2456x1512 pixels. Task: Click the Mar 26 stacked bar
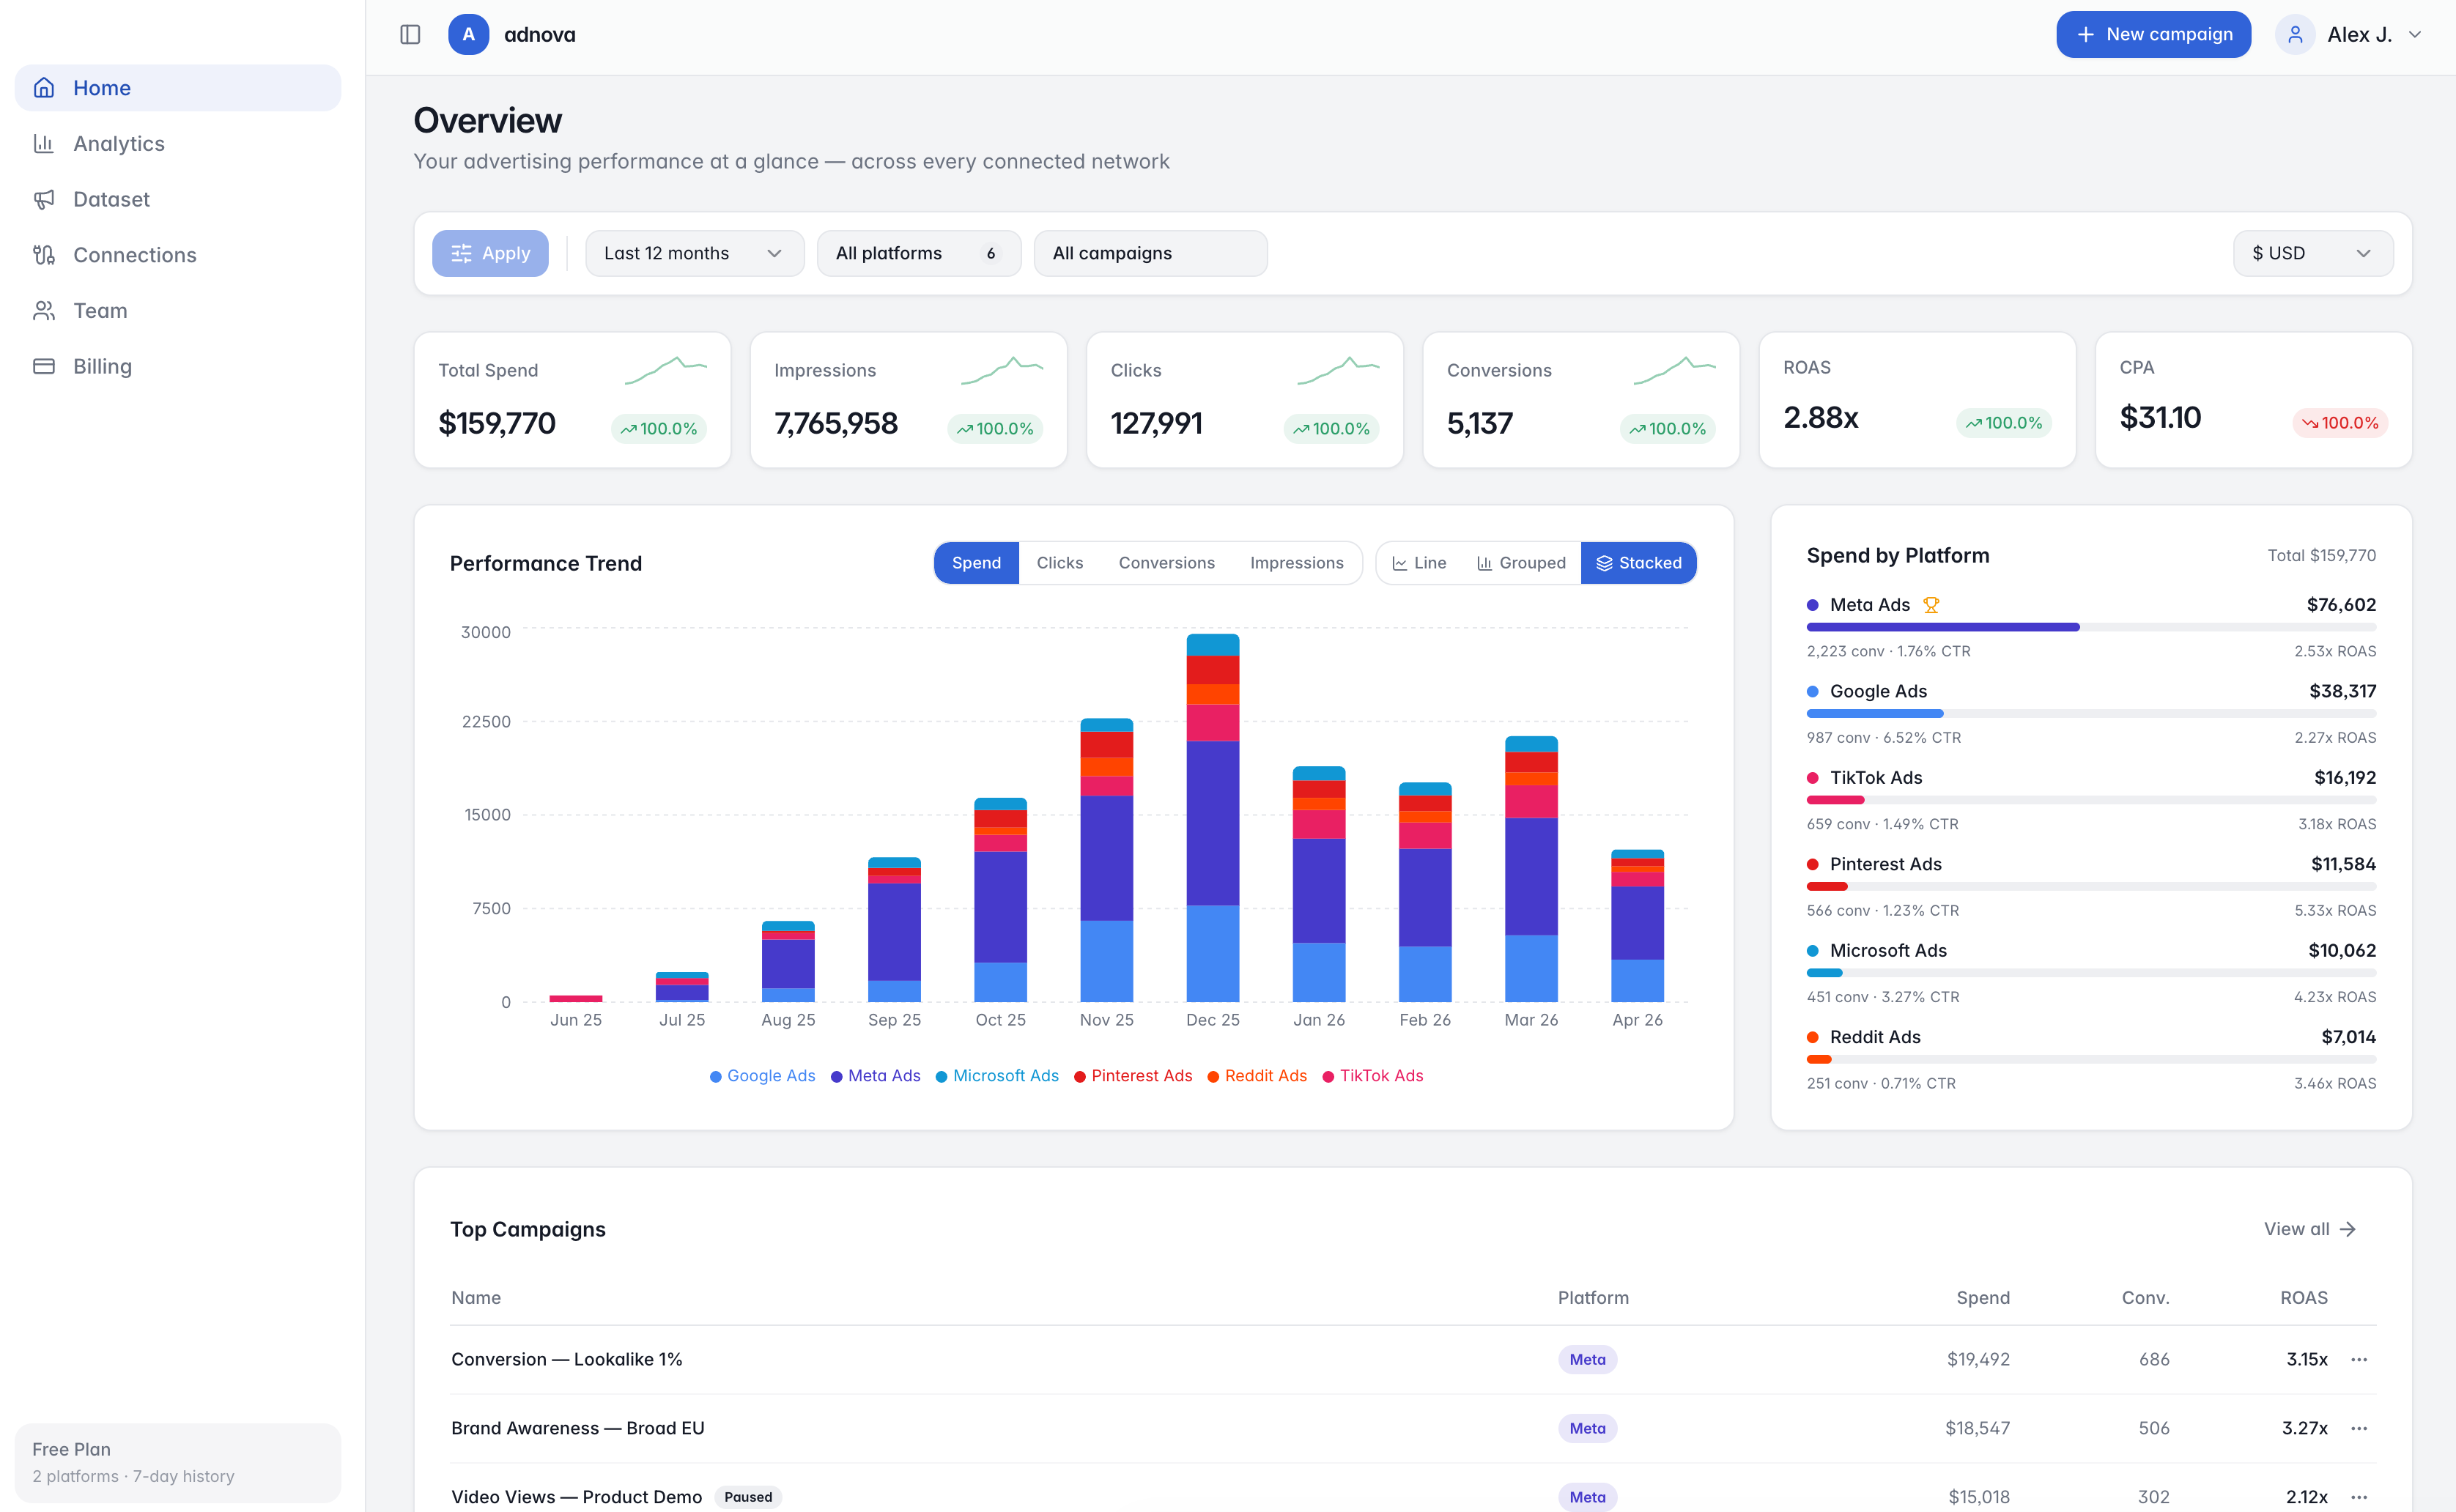[1531, 869]
